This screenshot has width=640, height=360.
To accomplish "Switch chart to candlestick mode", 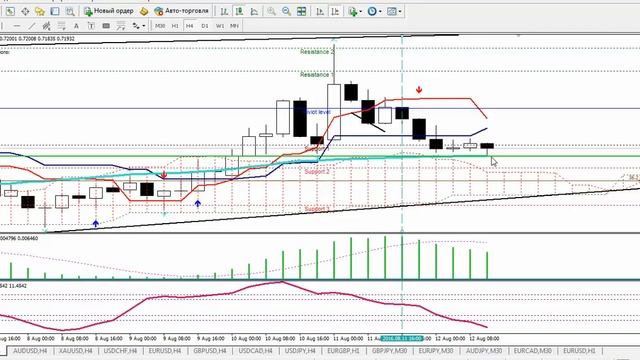I will 239,11.
